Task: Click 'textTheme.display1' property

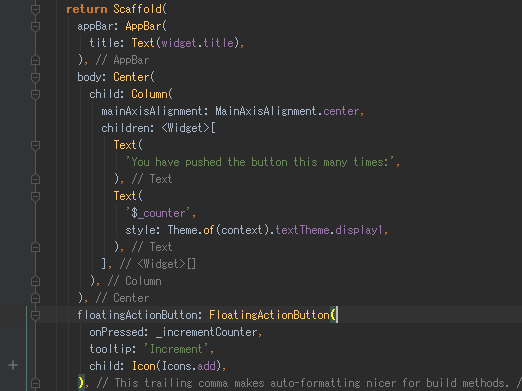Action: coord(329,230)
